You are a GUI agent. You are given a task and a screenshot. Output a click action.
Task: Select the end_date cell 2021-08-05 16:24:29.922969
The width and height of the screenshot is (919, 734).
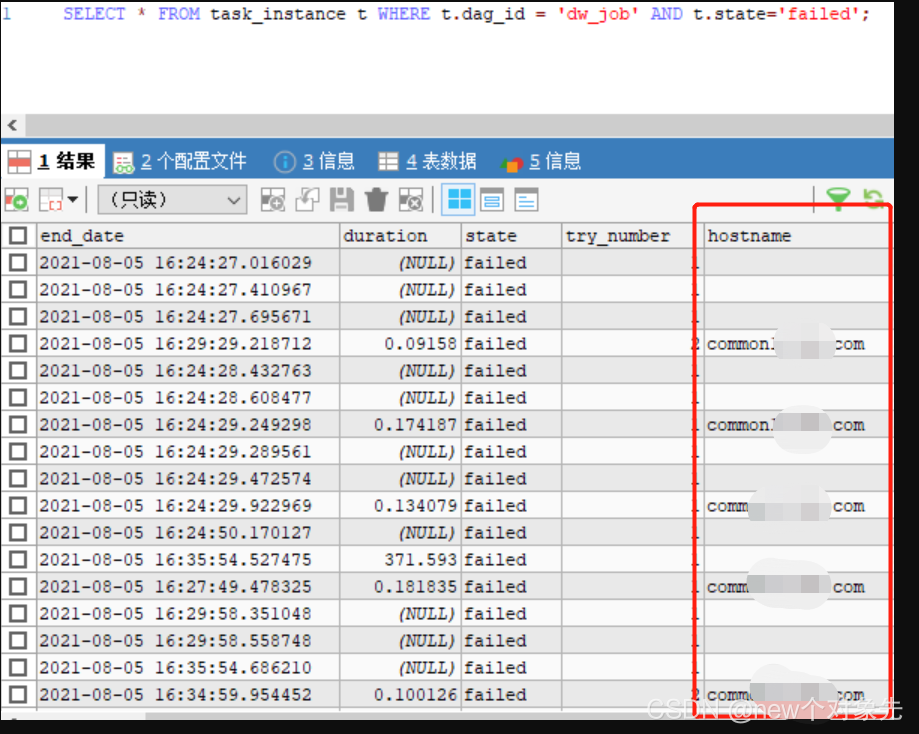(x=188, y=505)
